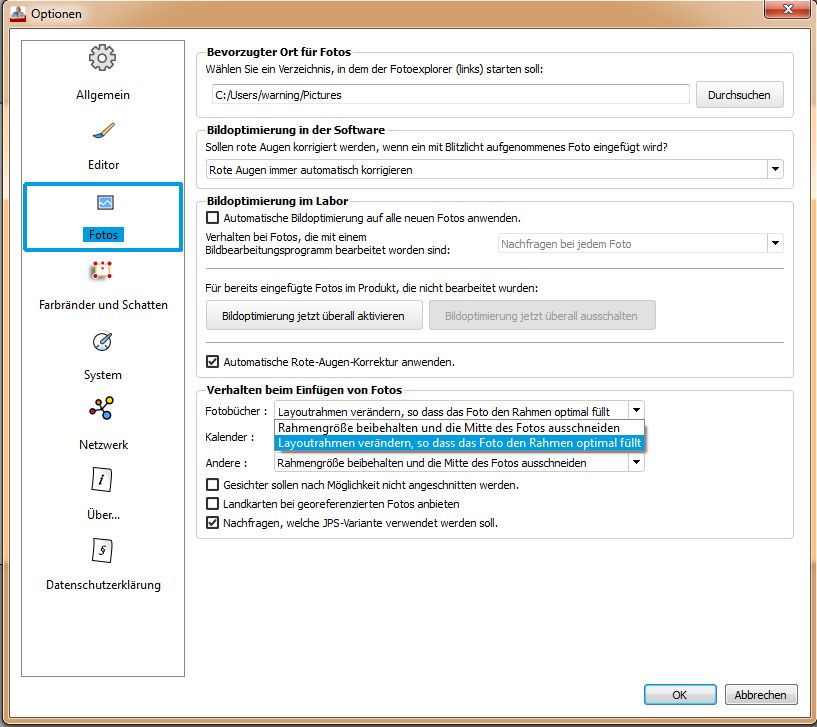Toggle Nachfragen welche JPS-Variante checkbox
Image resolution: width=817 pixels, height=727 pixels.
pyautogui.click(x=213, y=522)
